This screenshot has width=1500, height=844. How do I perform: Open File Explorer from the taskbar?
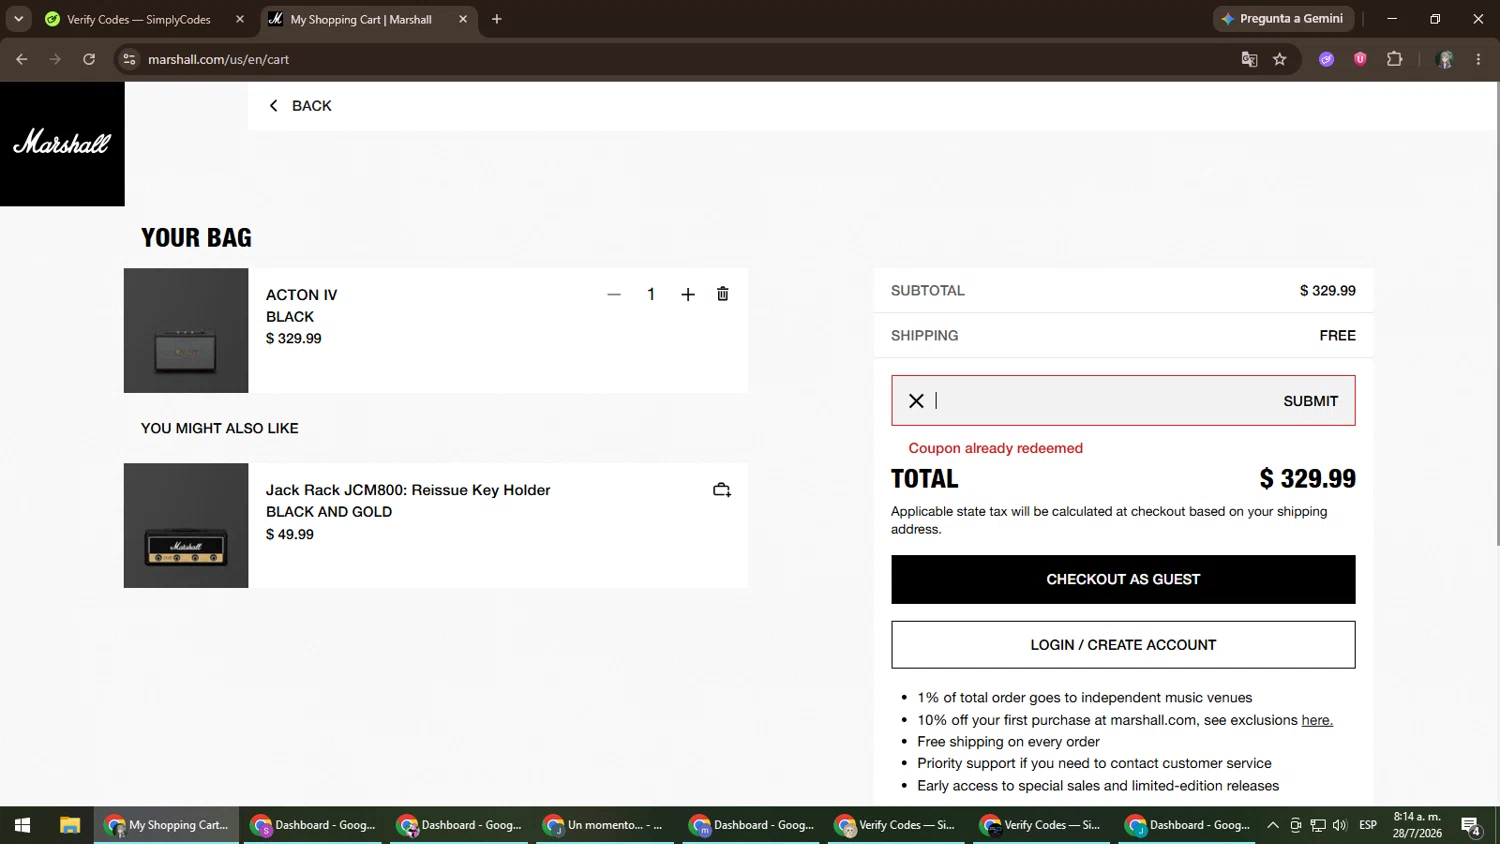[69, 825]
